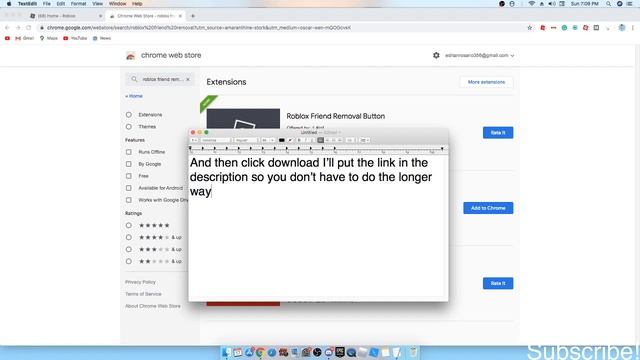The height and width of the screenshot is (360, 640).
Task: Open a new Chrome tab with plus button
Action: pyautogui.click(x=193, y=16)
